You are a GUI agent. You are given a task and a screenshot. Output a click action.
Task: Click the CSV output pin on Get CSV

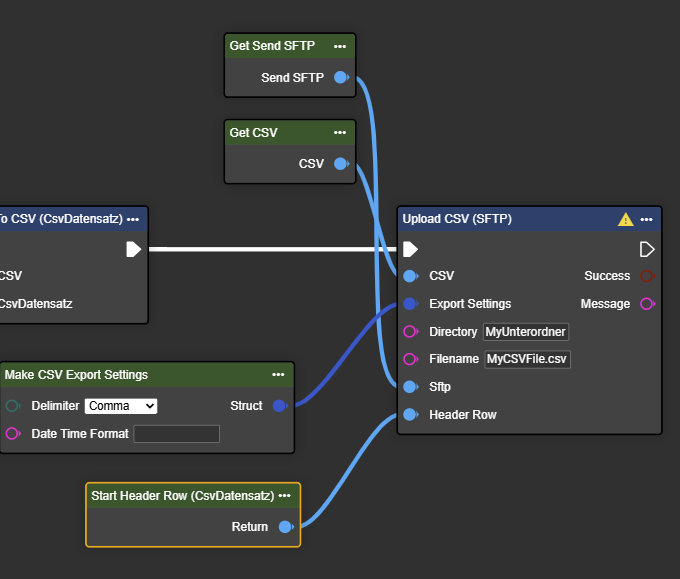[340, 164]
